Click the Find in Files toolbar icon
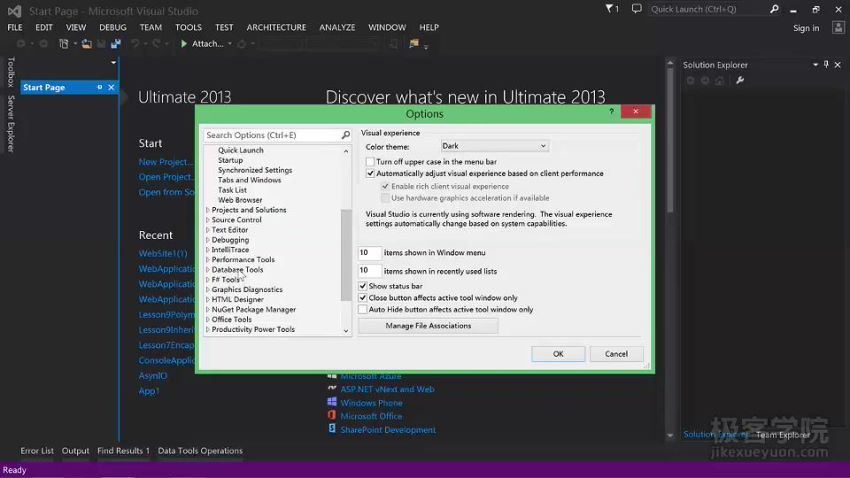Screen dimensions: 850x478 (x=414, y=44)
